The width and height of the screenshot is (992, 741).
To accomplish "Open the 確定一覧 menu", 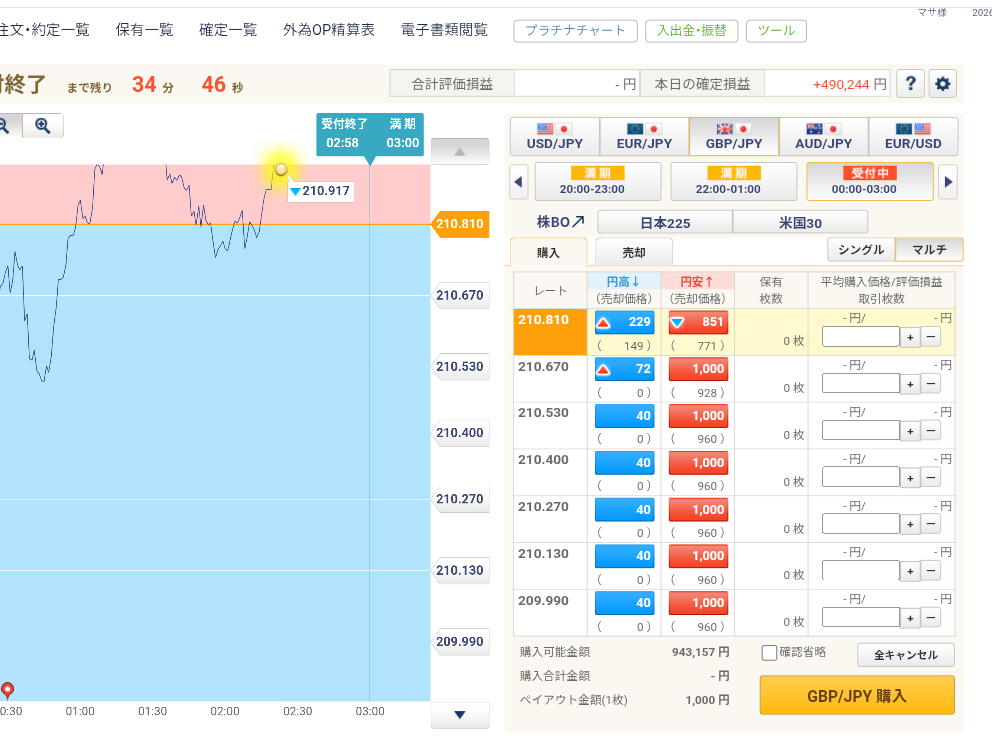I will pos(228,30).
